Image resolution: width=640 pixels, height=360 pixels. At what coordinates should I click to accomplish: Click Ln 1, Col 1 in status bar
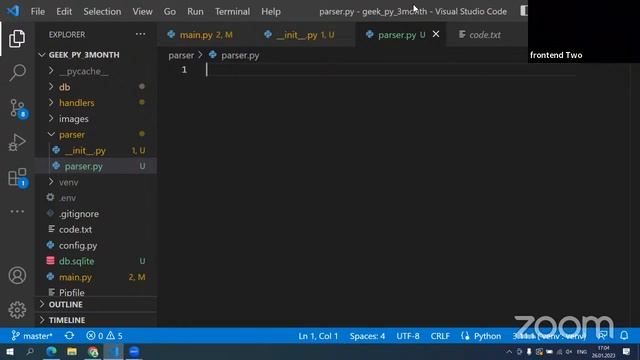[x=318, y=336]
